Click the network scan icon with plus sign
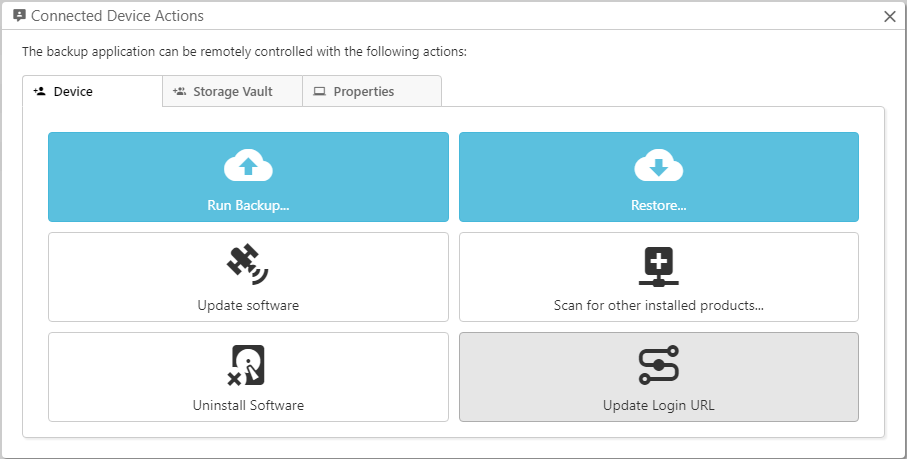The image size is (907, 459). point(658,265)
